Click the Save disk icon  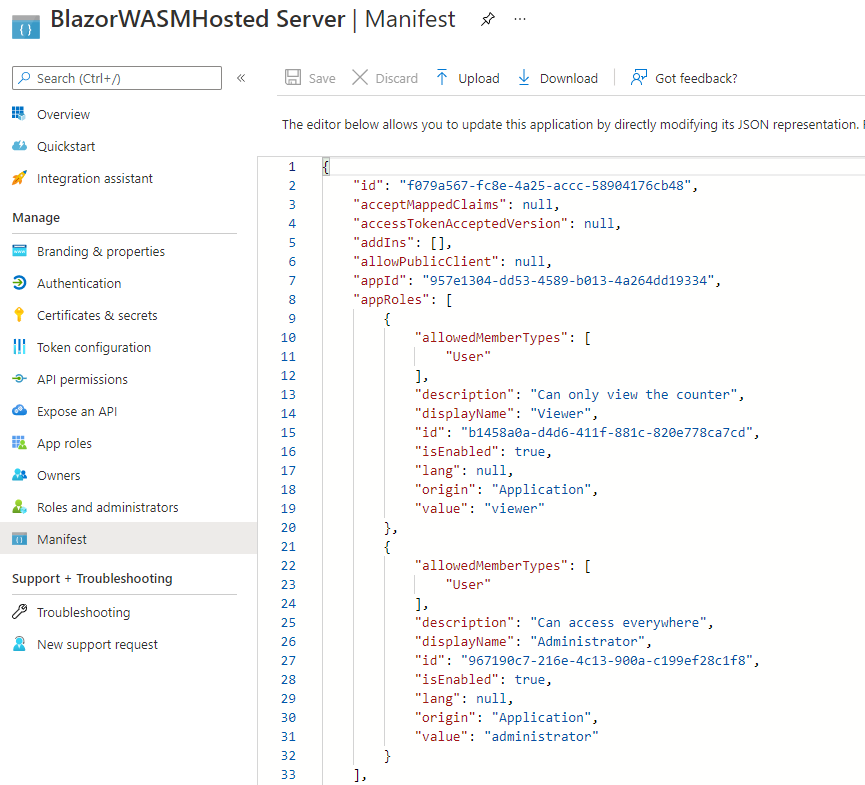[x=293, y=78]
